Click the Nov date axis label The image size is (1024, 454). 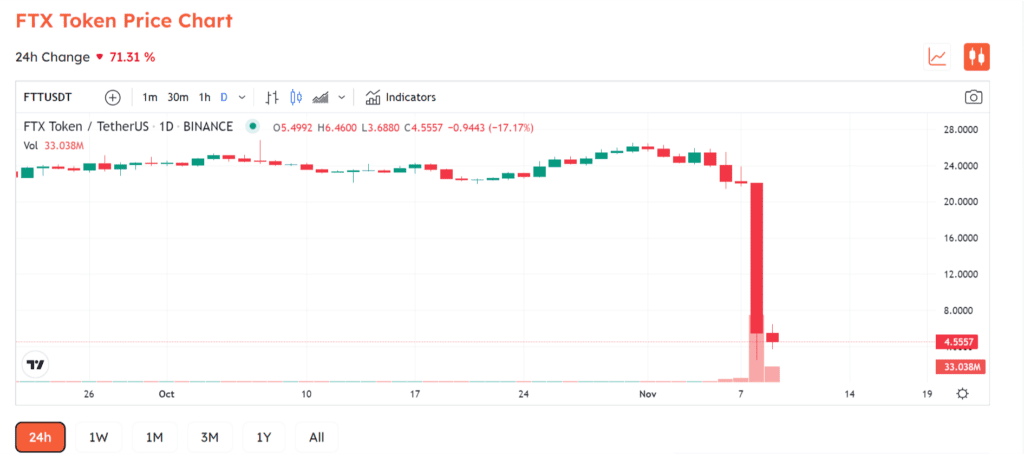tap(647, 394)
